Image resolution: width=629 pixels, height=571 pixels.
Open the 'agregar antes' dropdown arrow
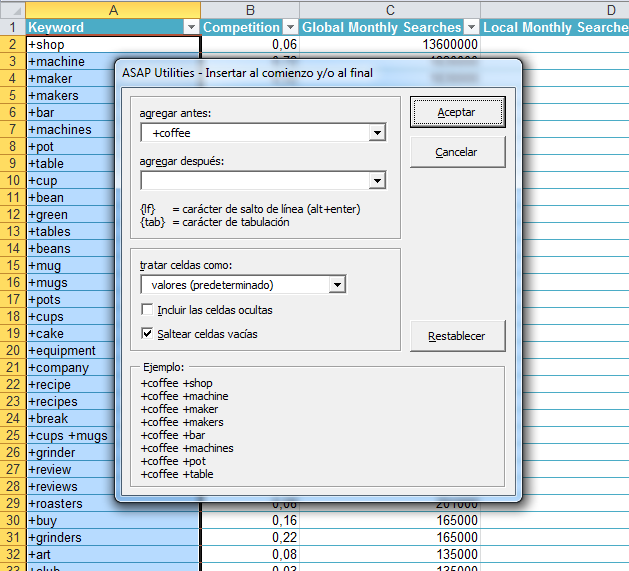[377, 133]
